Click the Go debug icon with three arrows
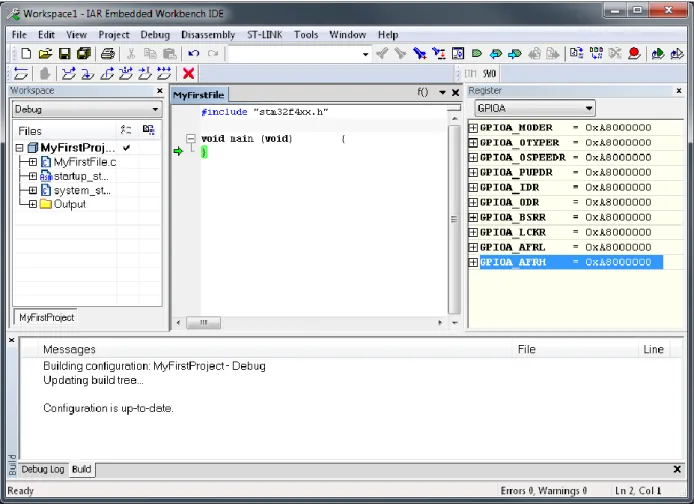This screenshot has height=504, width=694. pyautogui.click(x=164, y=73)
